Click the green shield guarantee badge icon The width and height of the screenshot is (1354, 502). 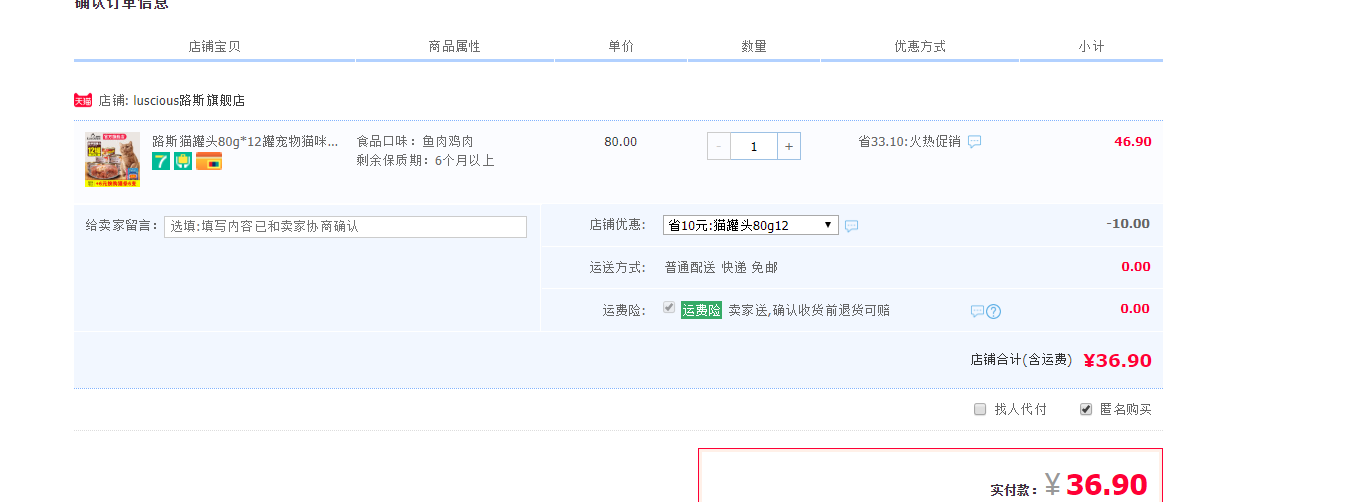tap(183, 161)
